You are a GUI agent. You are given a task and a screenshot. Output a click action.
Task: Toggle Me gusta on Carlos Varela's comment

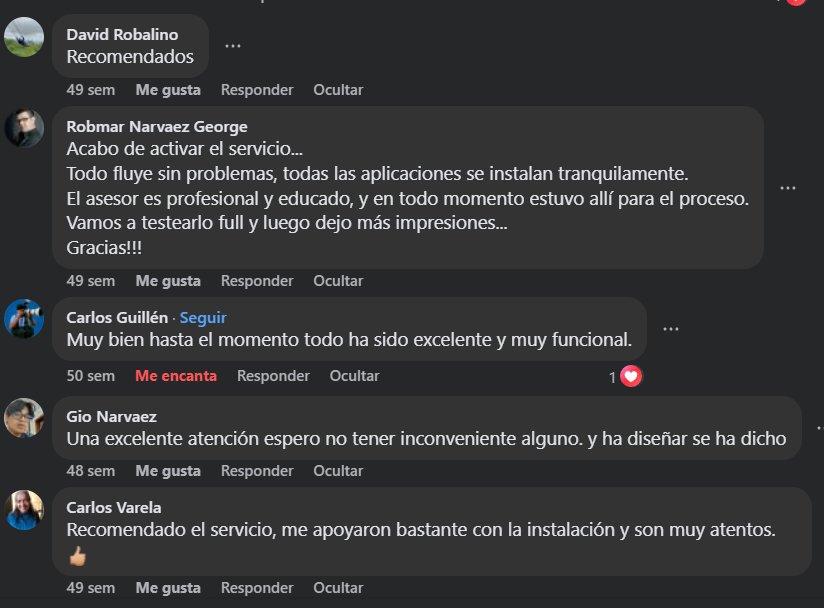(x=168, y=588)
